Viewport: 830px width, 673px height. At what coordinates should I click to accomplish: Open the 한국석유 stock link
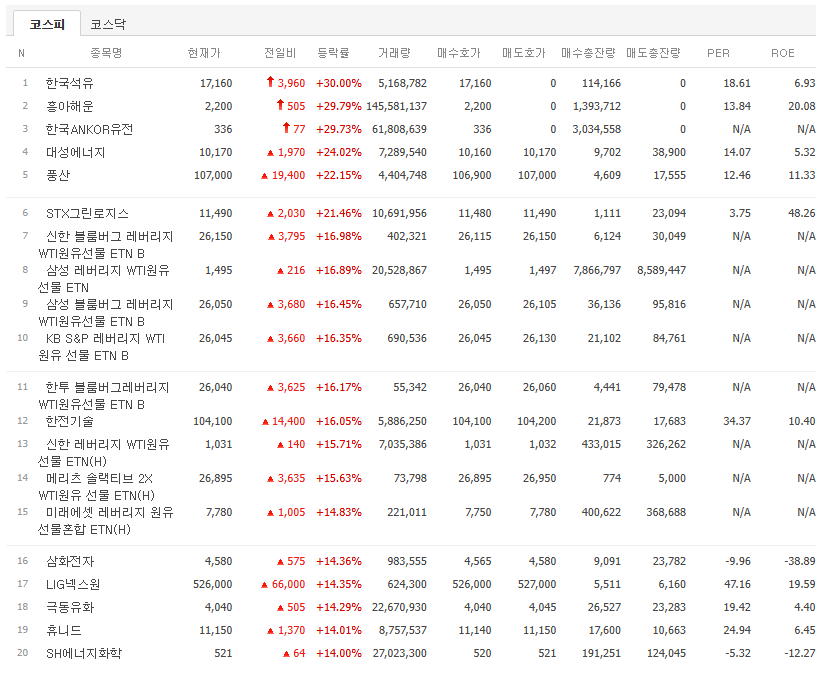click(x=69, y=83)
